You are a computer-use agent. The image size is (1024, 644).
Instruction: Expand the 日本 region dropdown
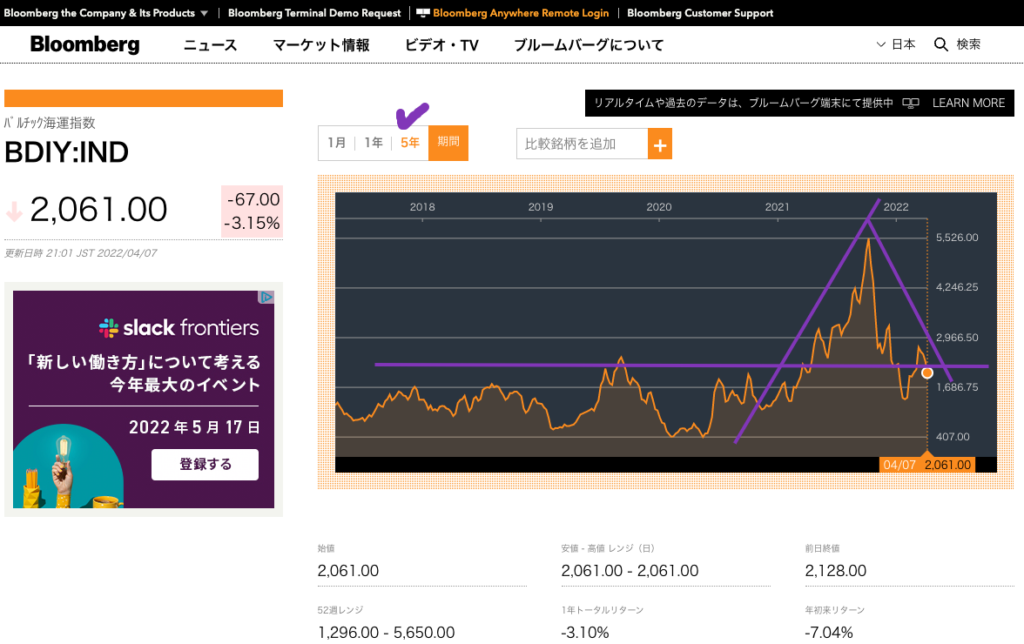click(896, 44)
